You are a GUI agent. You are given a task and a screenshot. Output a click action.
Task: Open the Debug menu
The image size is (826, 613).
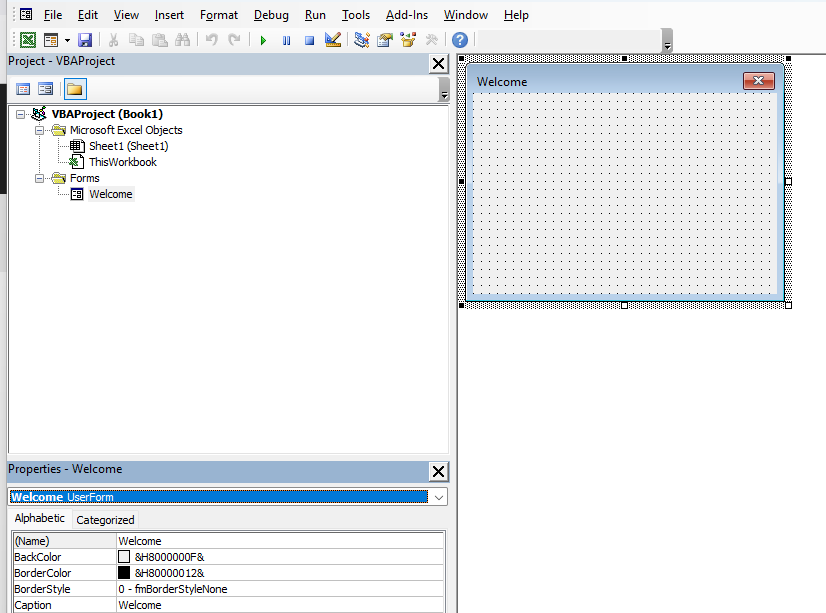(270, 14)
